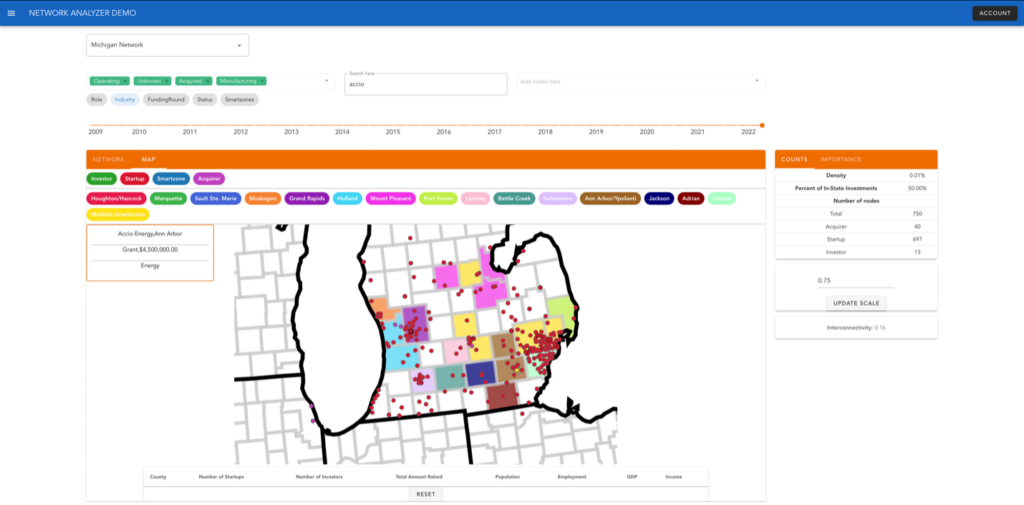Open the Importance tab

pyautogui.click(x=840, y=159)
